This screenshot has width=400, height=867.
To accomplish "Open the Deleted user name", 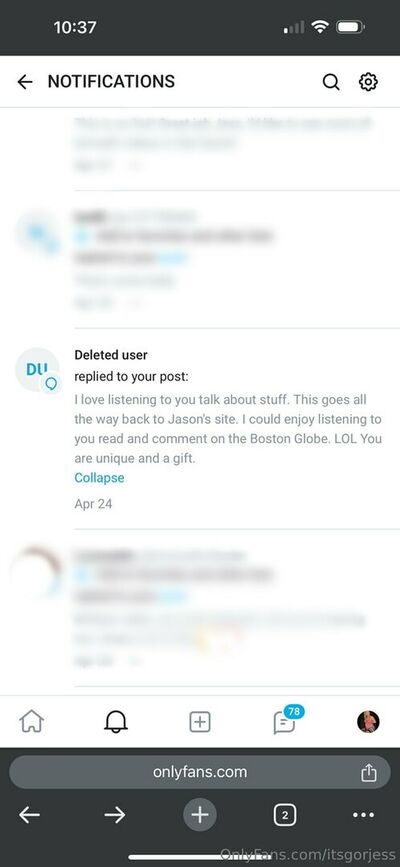I will [111, 355].
